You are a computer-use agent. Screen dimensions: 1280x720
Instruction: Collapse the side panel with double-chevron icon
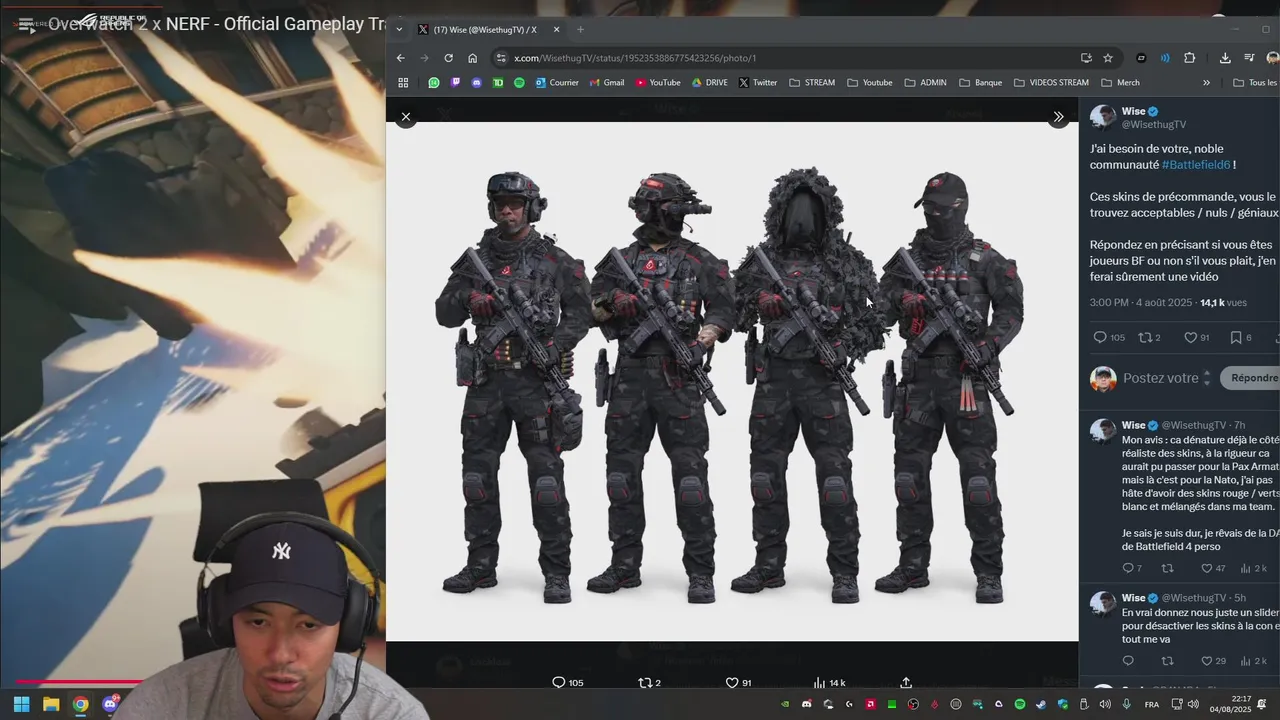[1058, 117]
